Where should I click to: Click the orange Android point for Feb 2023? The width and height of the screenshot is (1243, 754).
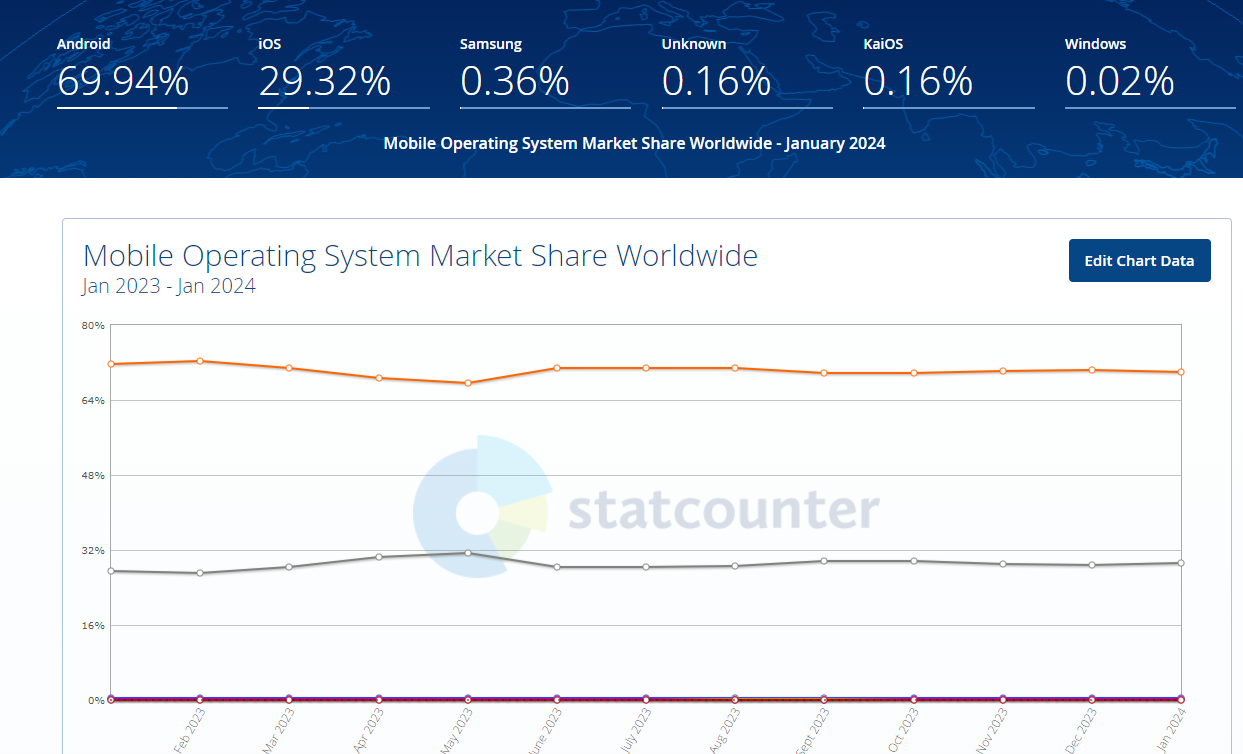(x=200, y=361)
